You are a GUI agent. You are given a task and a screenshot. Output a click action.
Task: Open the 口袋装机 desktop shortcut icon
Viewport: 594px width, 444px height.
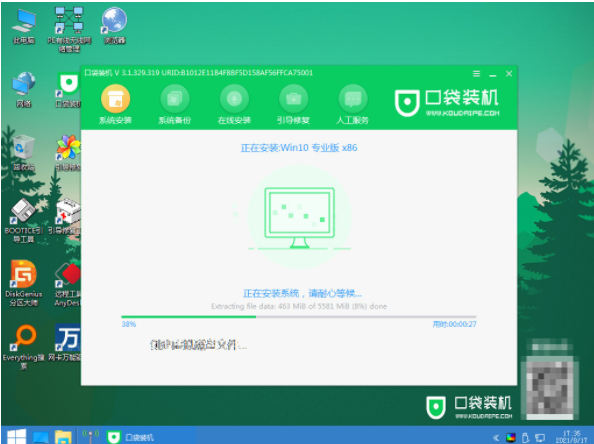(67, 89)
